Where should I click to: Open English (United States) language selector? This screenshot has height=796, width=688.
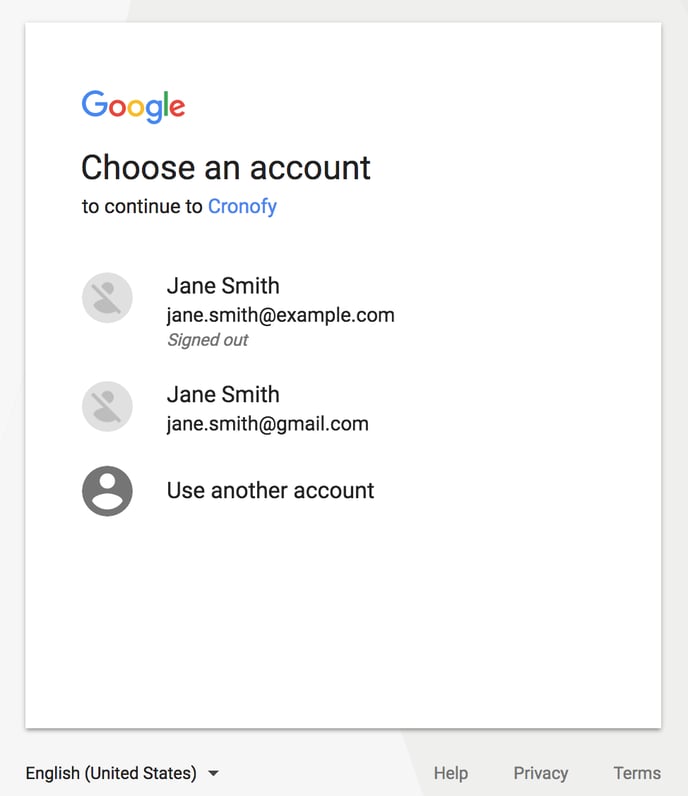[x=122, y=773]
